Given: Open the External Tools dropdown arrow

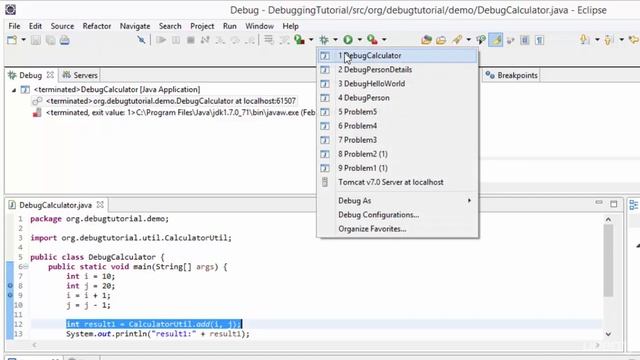Looking at the screenshot, I should point(384,40).
